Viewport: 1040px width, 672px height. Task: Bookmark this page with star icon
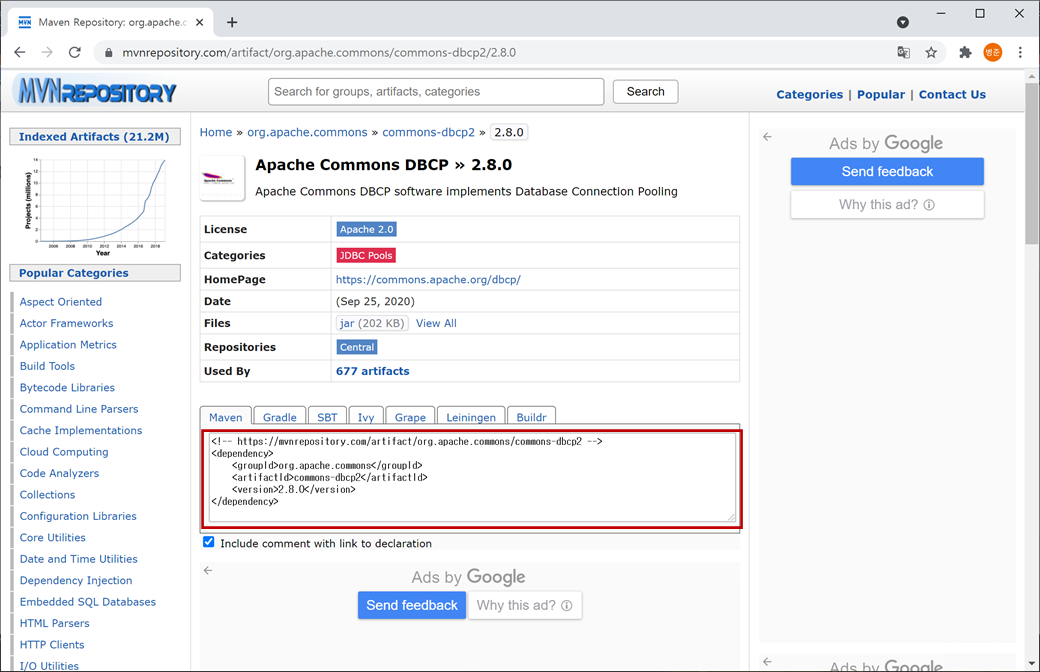(931, 52)
